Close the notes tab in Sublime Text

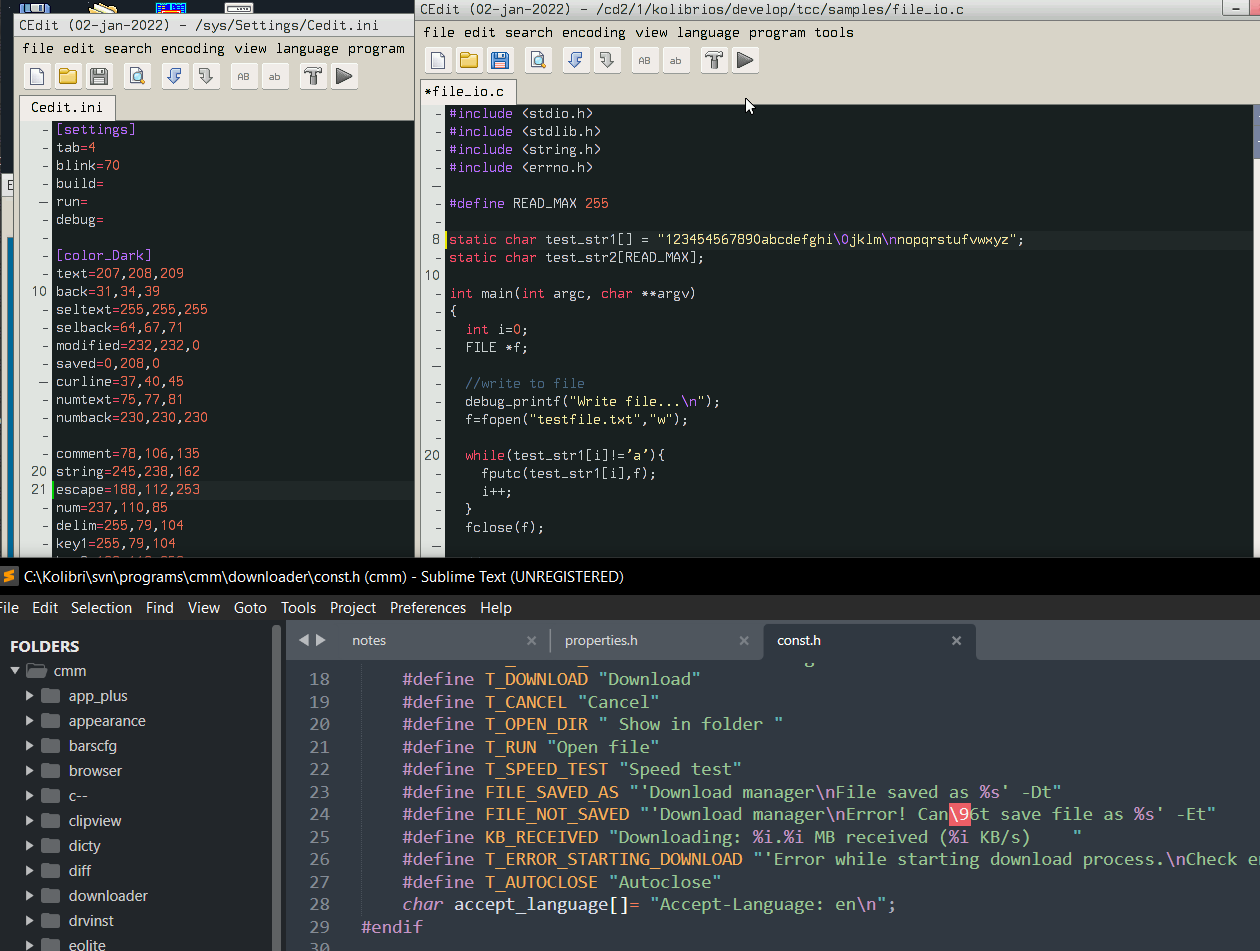(532, 640)
